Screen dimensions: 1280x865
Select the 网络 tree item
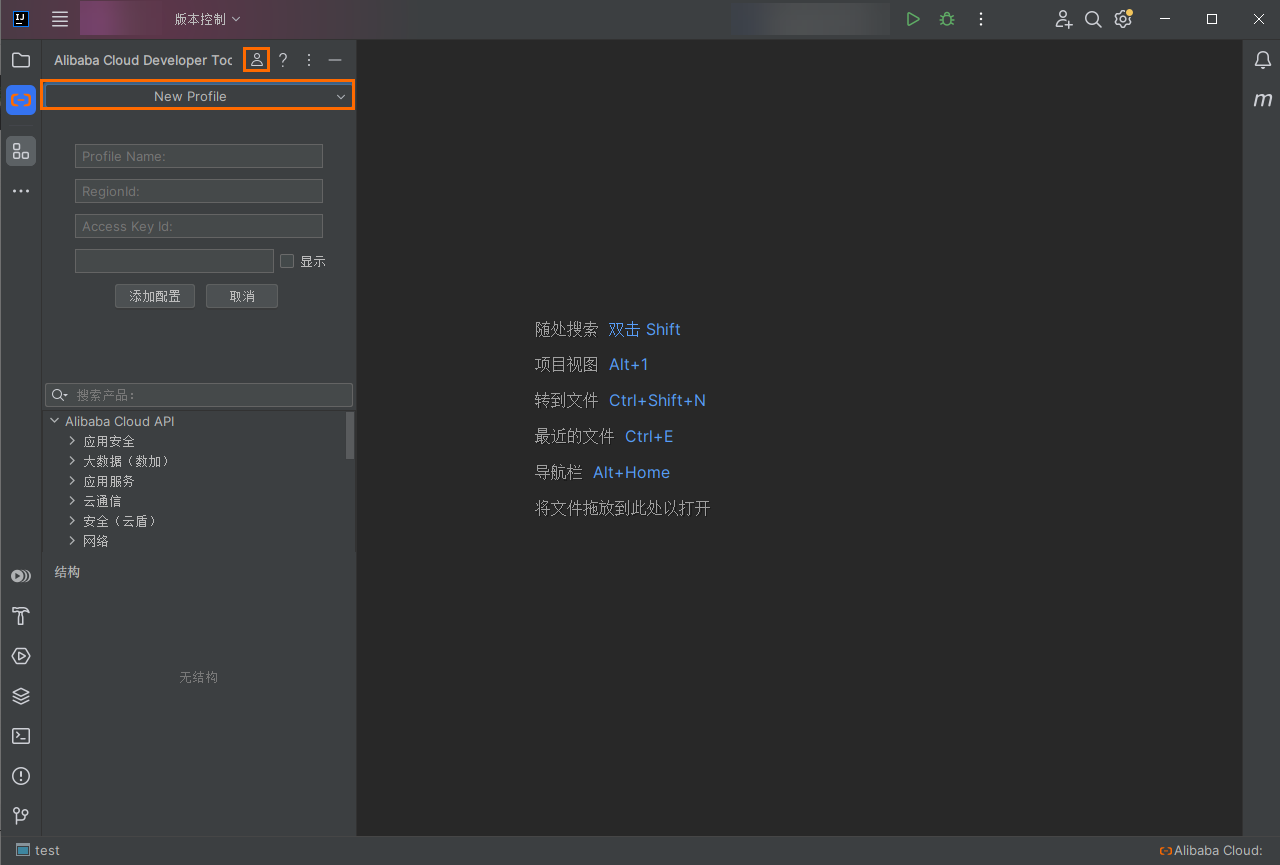click(x=96, y=541)
